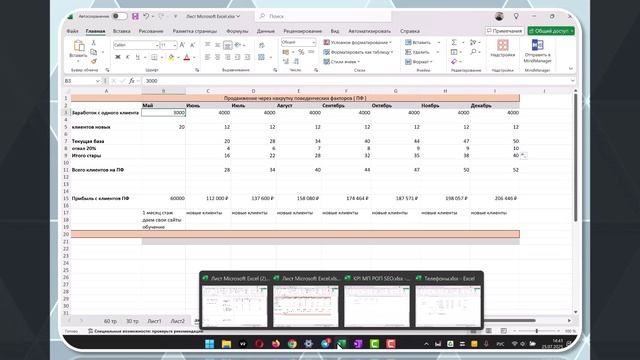Click the fx insert function icon
The height and width of the screenshot is (360, 640).
[131, 81]
